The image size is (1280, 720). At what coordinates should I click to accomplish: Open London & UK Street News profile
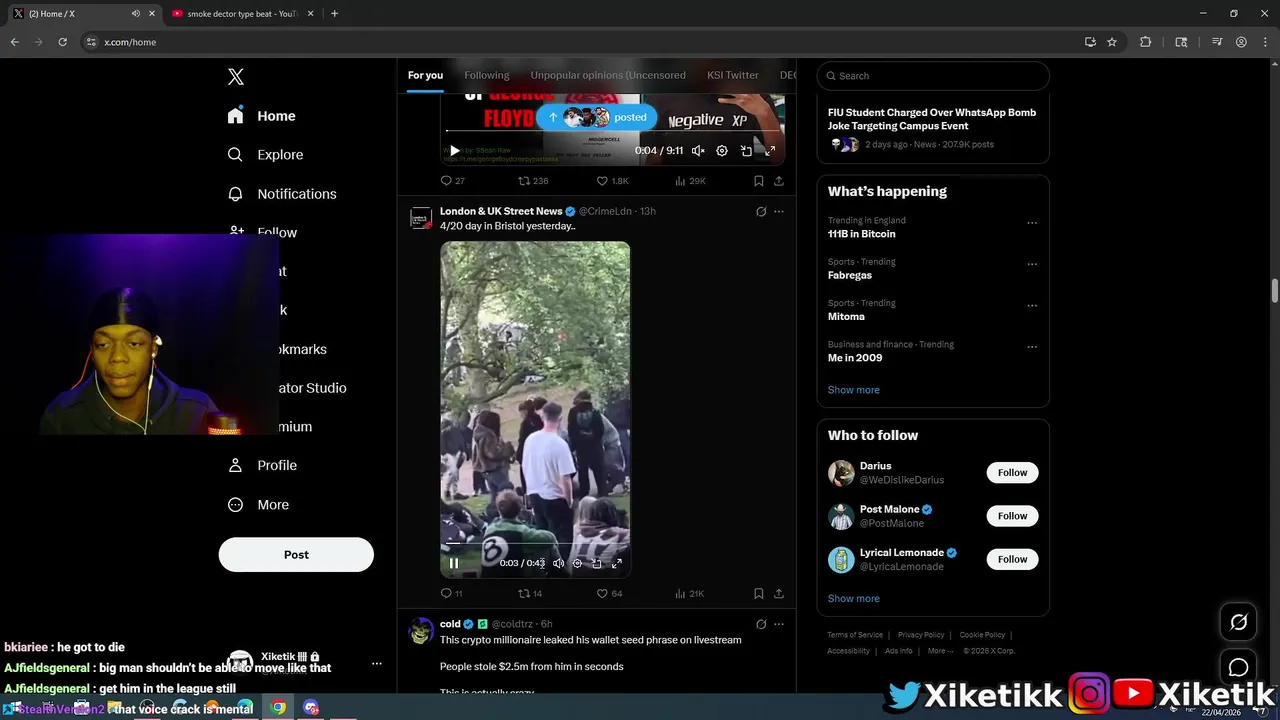click(501, 211)
